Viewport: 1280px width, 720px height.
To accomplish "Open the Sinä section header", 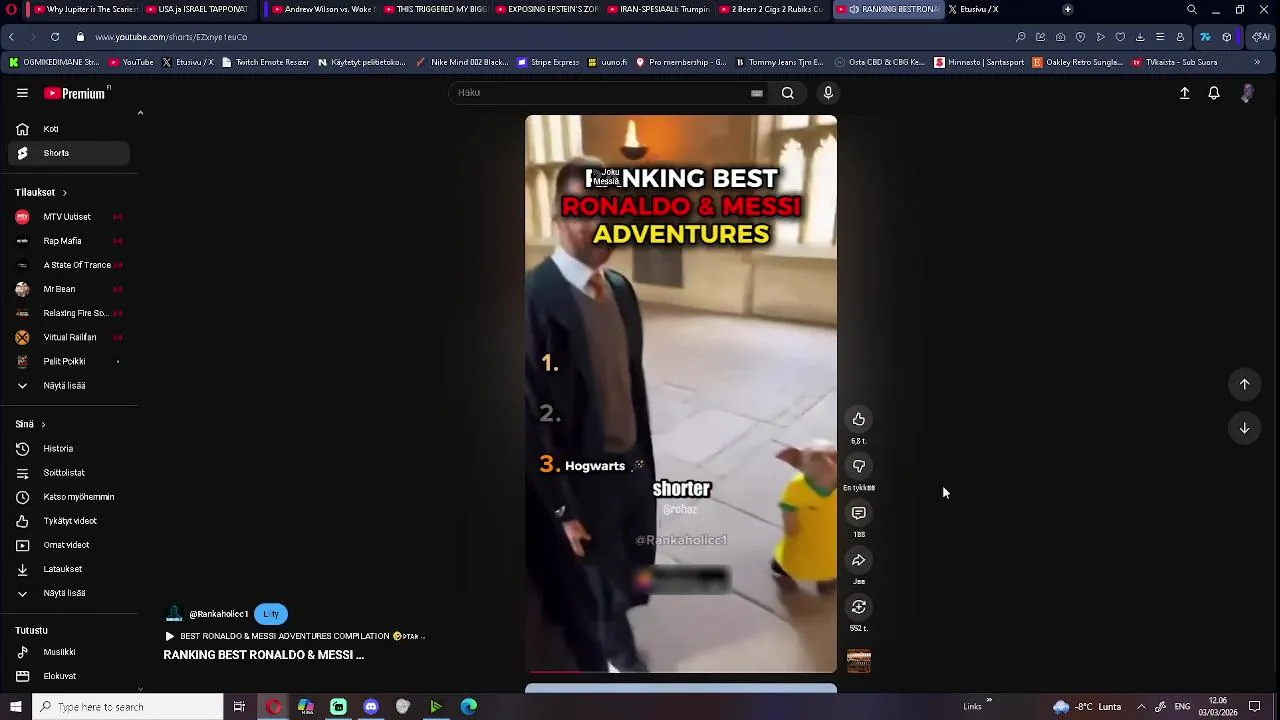I will 30,424.
